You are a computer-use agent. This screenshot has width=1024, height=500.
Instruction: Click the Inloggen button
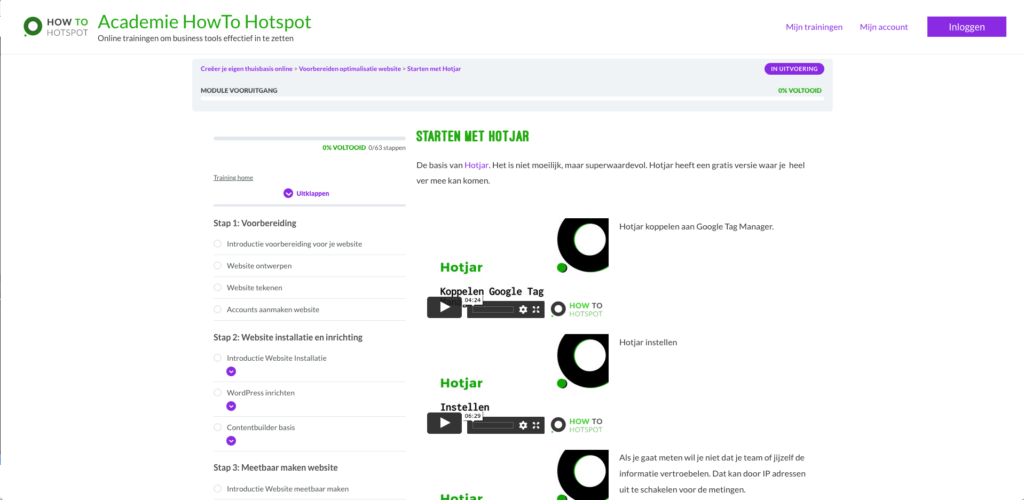coord(966,27)
